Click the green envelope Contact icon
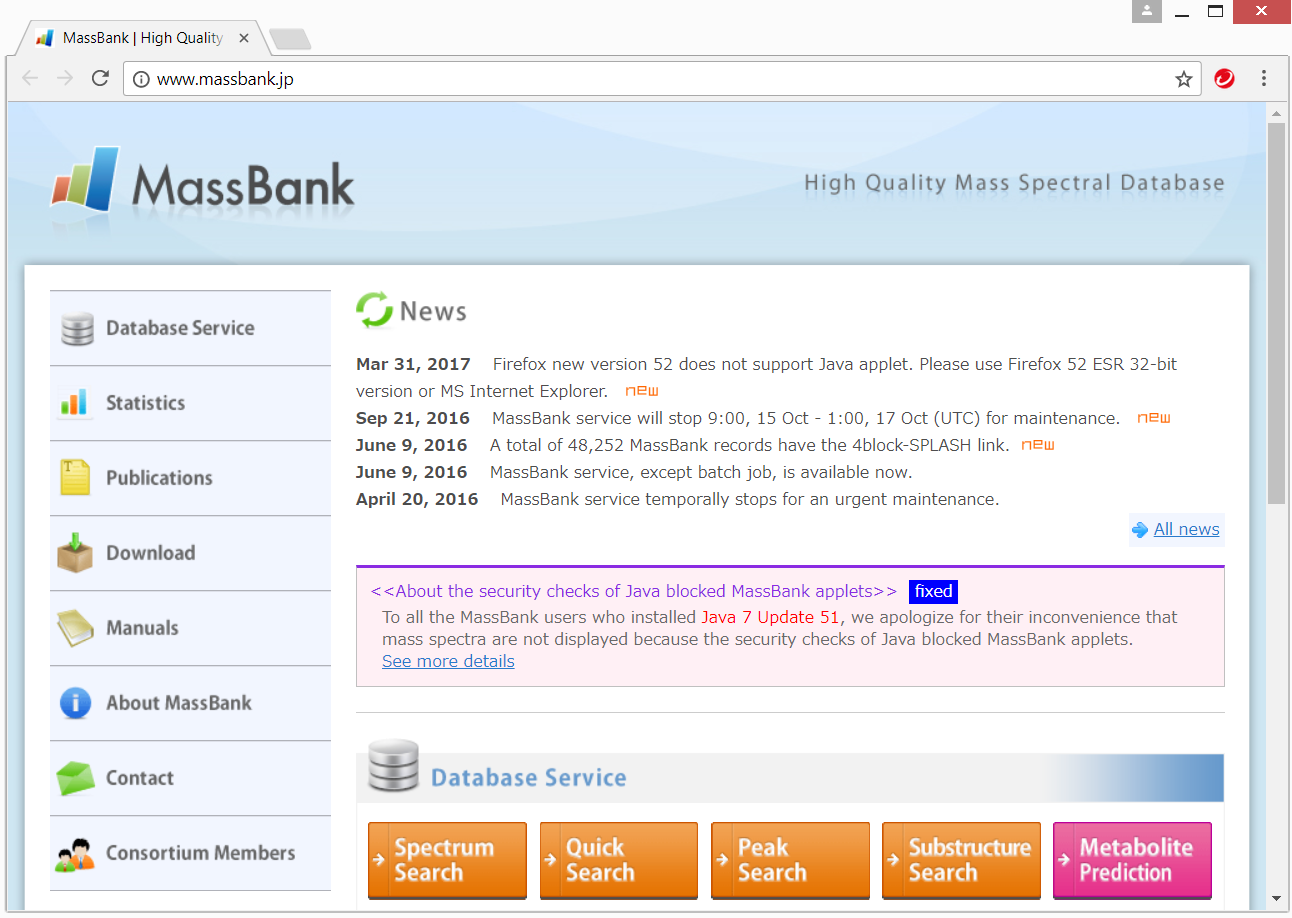This screenshot has height=918, width=1292. click(75, 778)
